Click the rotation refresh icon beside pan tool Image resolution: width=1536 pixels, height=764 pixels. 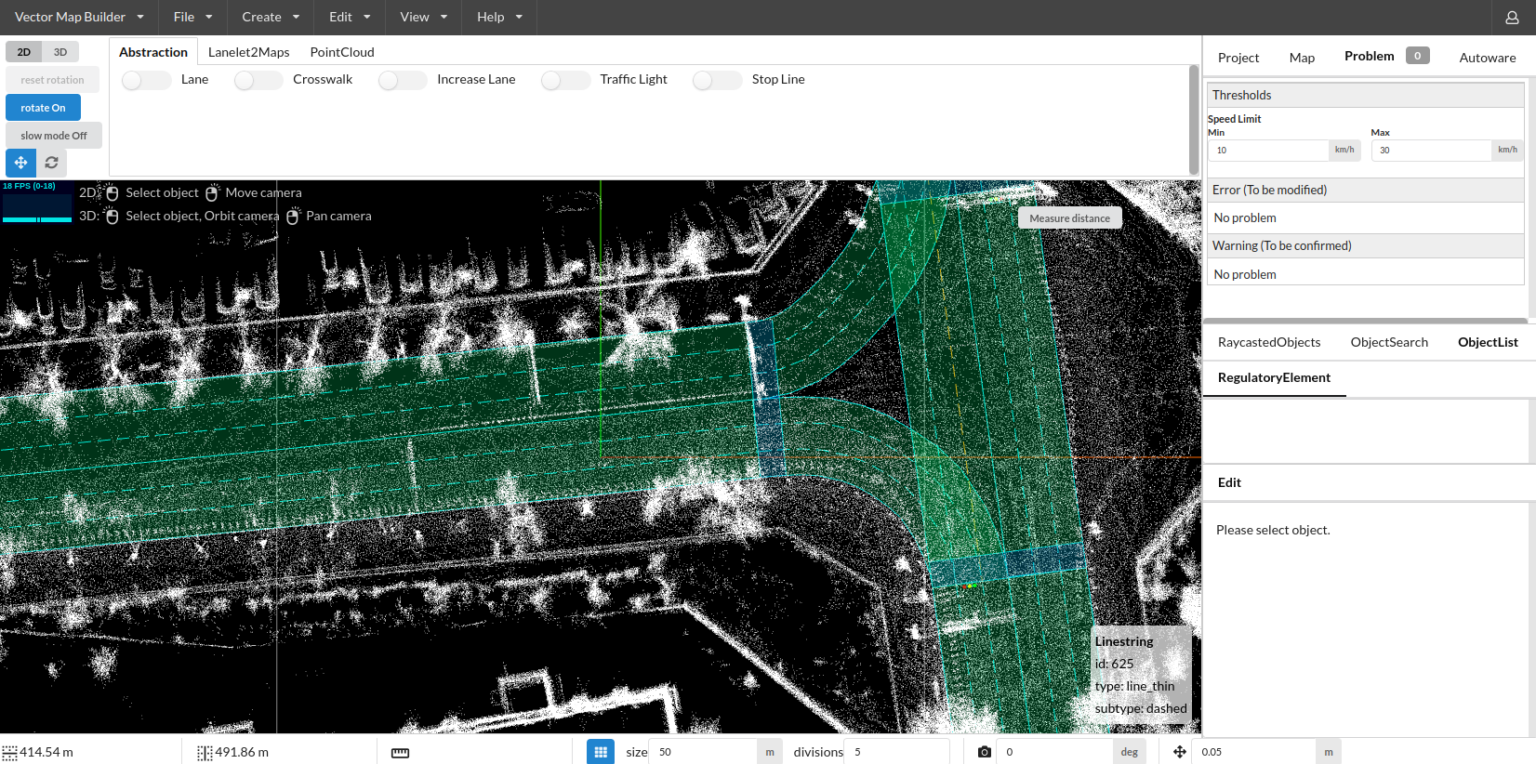tap(51, 162)
